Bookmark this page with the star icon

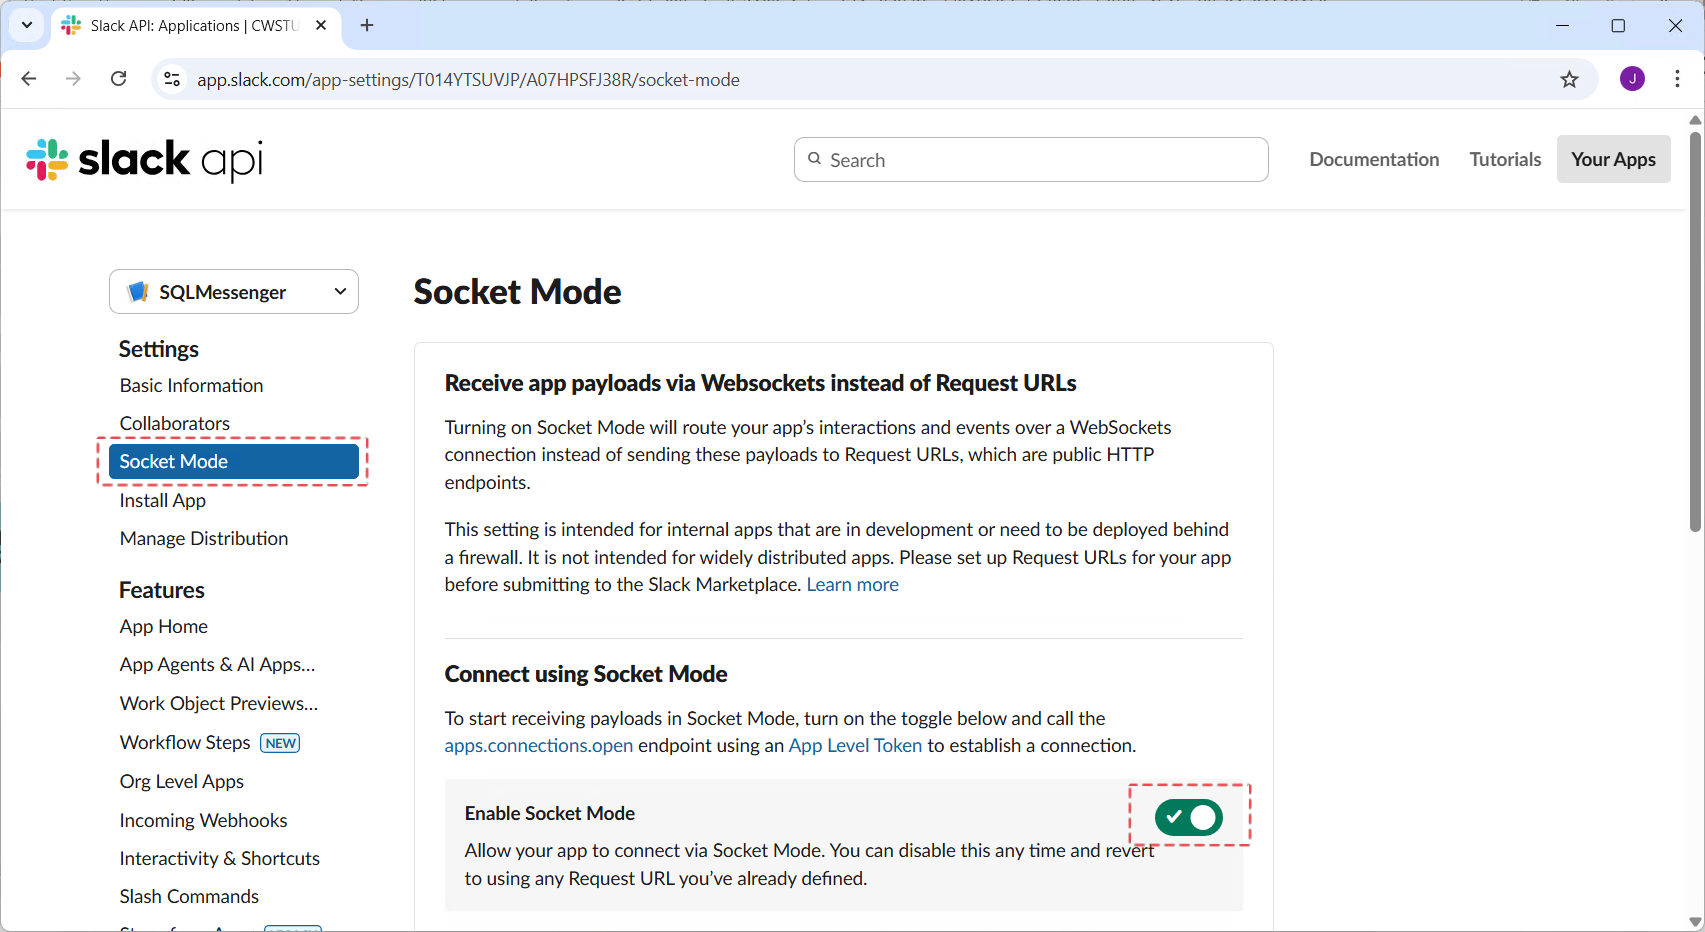[x=1569, y=79]
